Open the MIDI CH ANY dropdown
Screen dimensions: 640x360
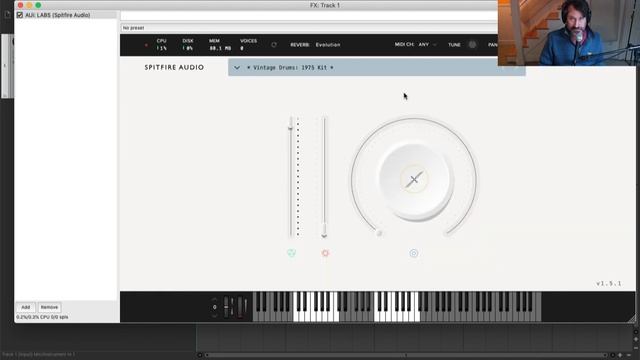[427, 44]
